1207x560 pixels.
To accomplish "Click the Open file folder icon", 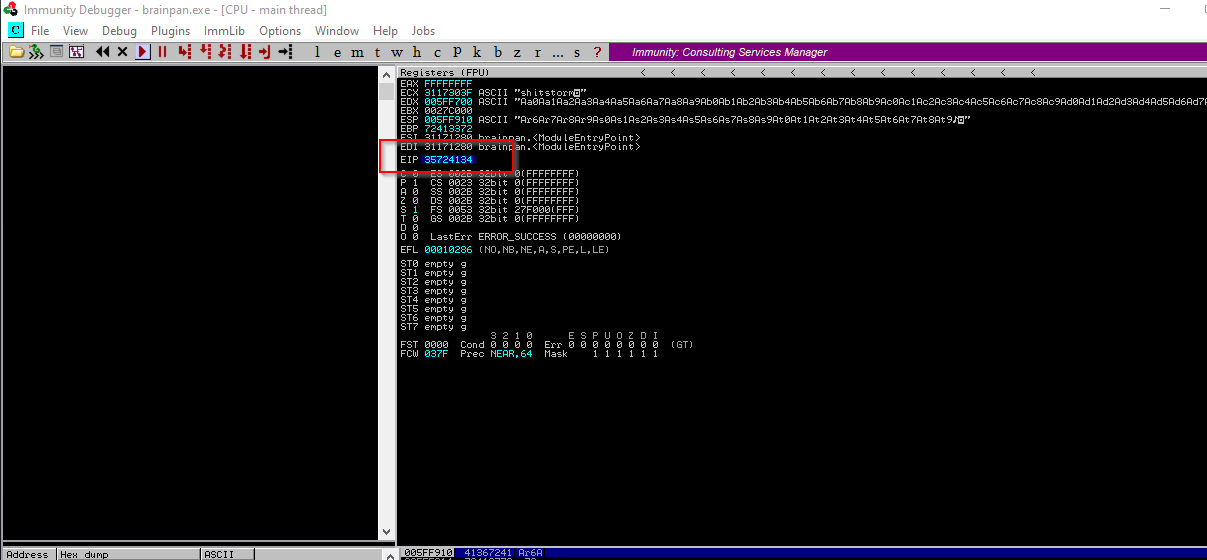I will coord(16,52).
